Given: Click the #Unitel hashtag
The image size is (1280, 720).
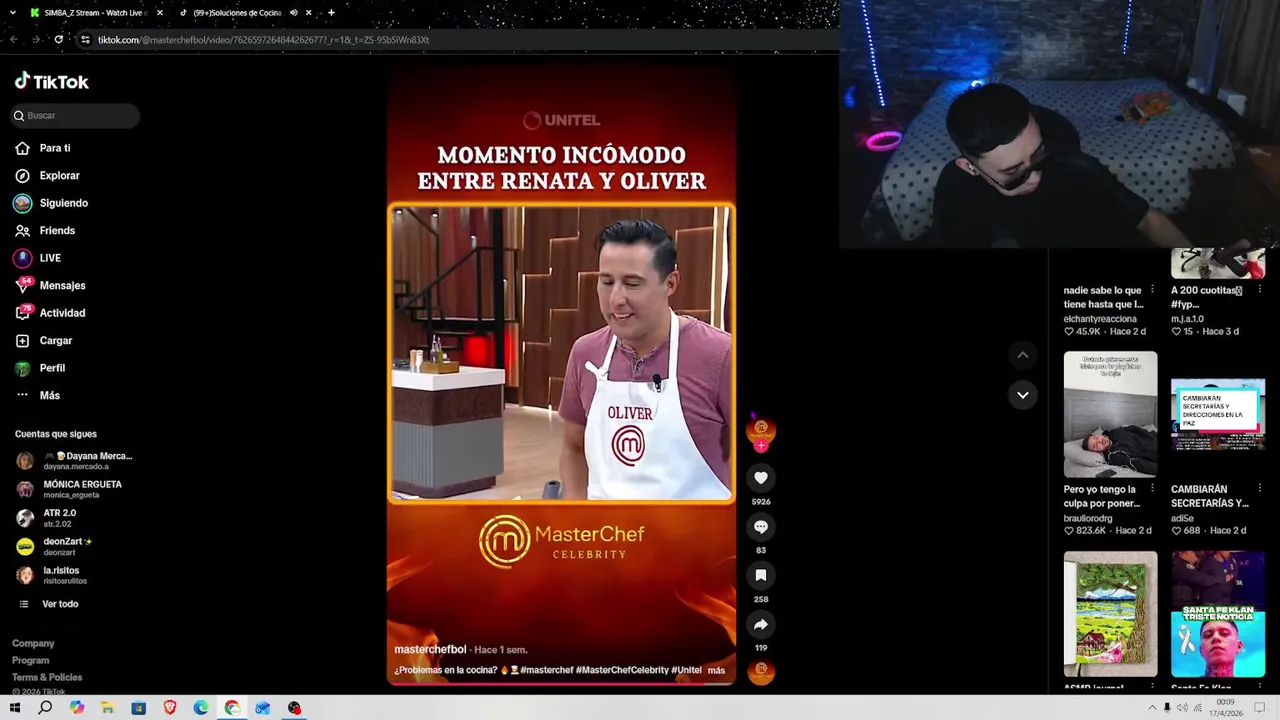Looking at the screenshot, I should click(686, 670).
